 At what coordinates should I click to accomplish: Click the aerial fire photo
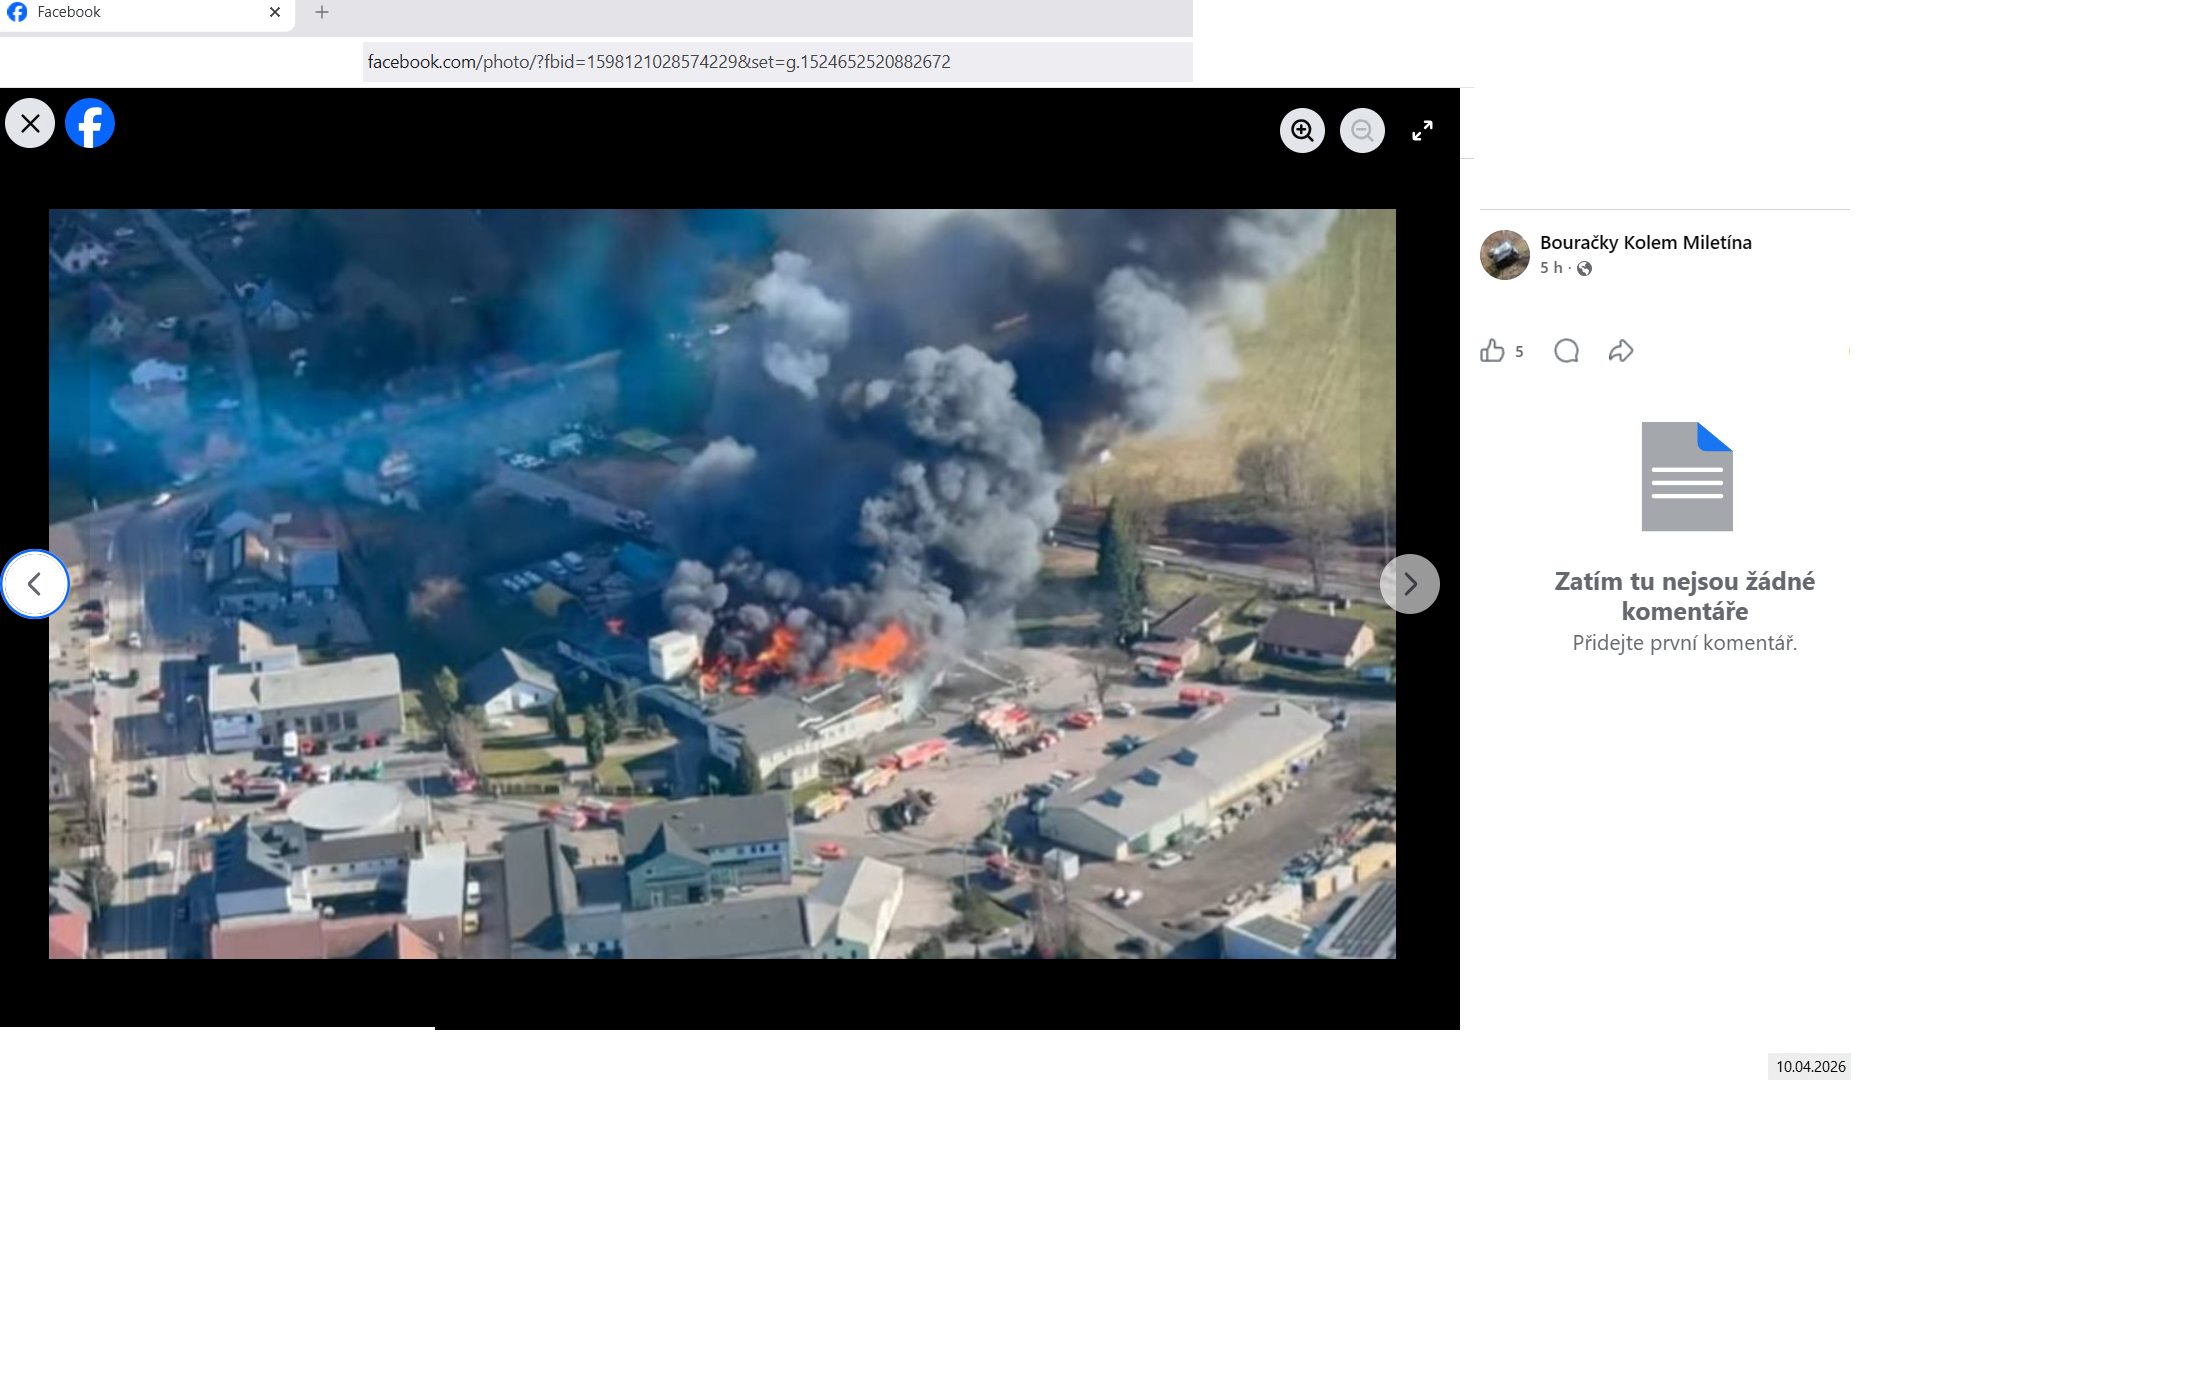(722, 584)
